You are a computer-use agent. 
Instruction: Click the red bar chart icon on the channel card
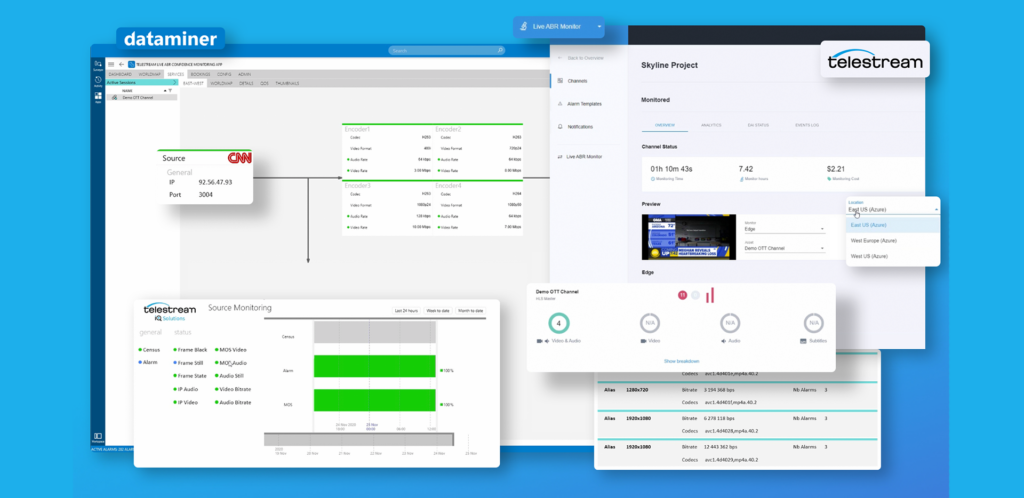pos(709,295)
